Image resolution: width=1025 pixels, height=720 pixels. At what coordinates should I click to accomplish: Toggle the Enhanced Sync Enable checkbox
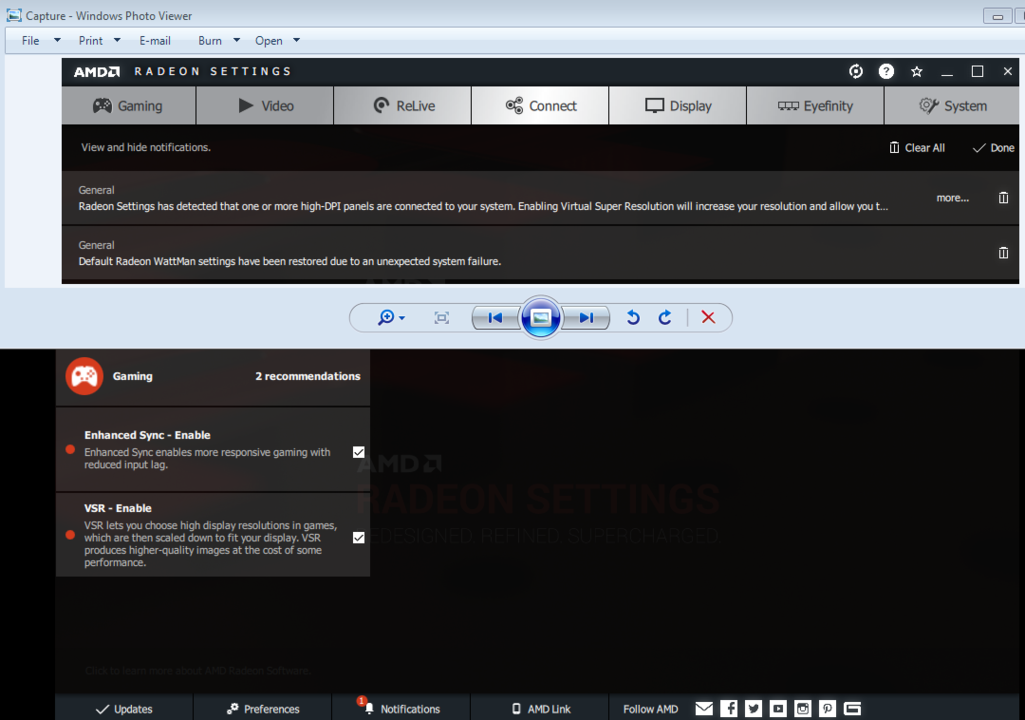tap(359, 452)
